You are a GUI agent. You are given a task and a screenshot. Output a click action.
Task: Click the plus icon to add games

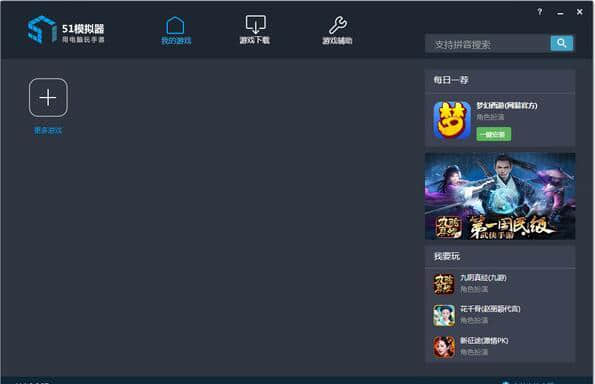coord(48,98)
